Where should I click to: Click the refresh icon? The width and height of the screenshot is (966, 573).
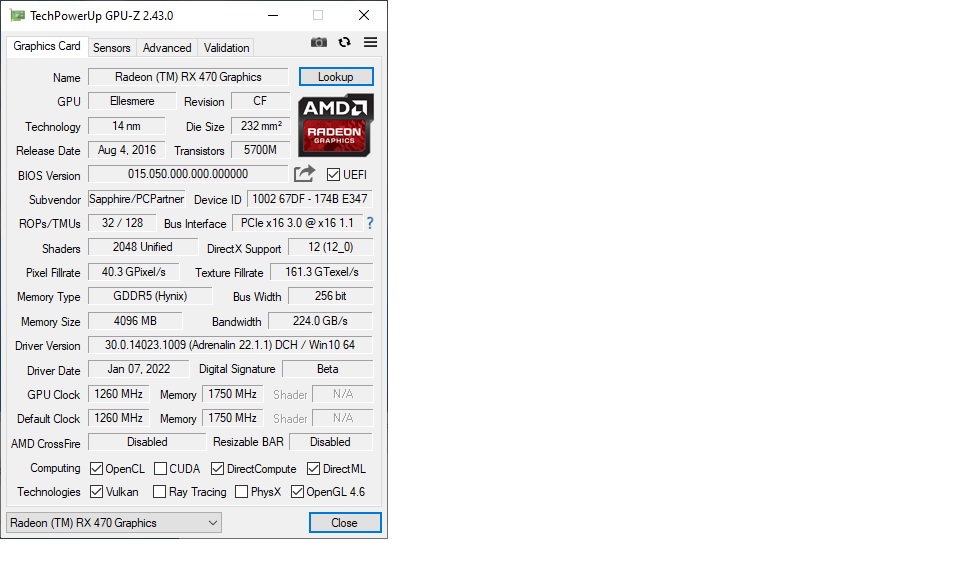coord(344,42)
